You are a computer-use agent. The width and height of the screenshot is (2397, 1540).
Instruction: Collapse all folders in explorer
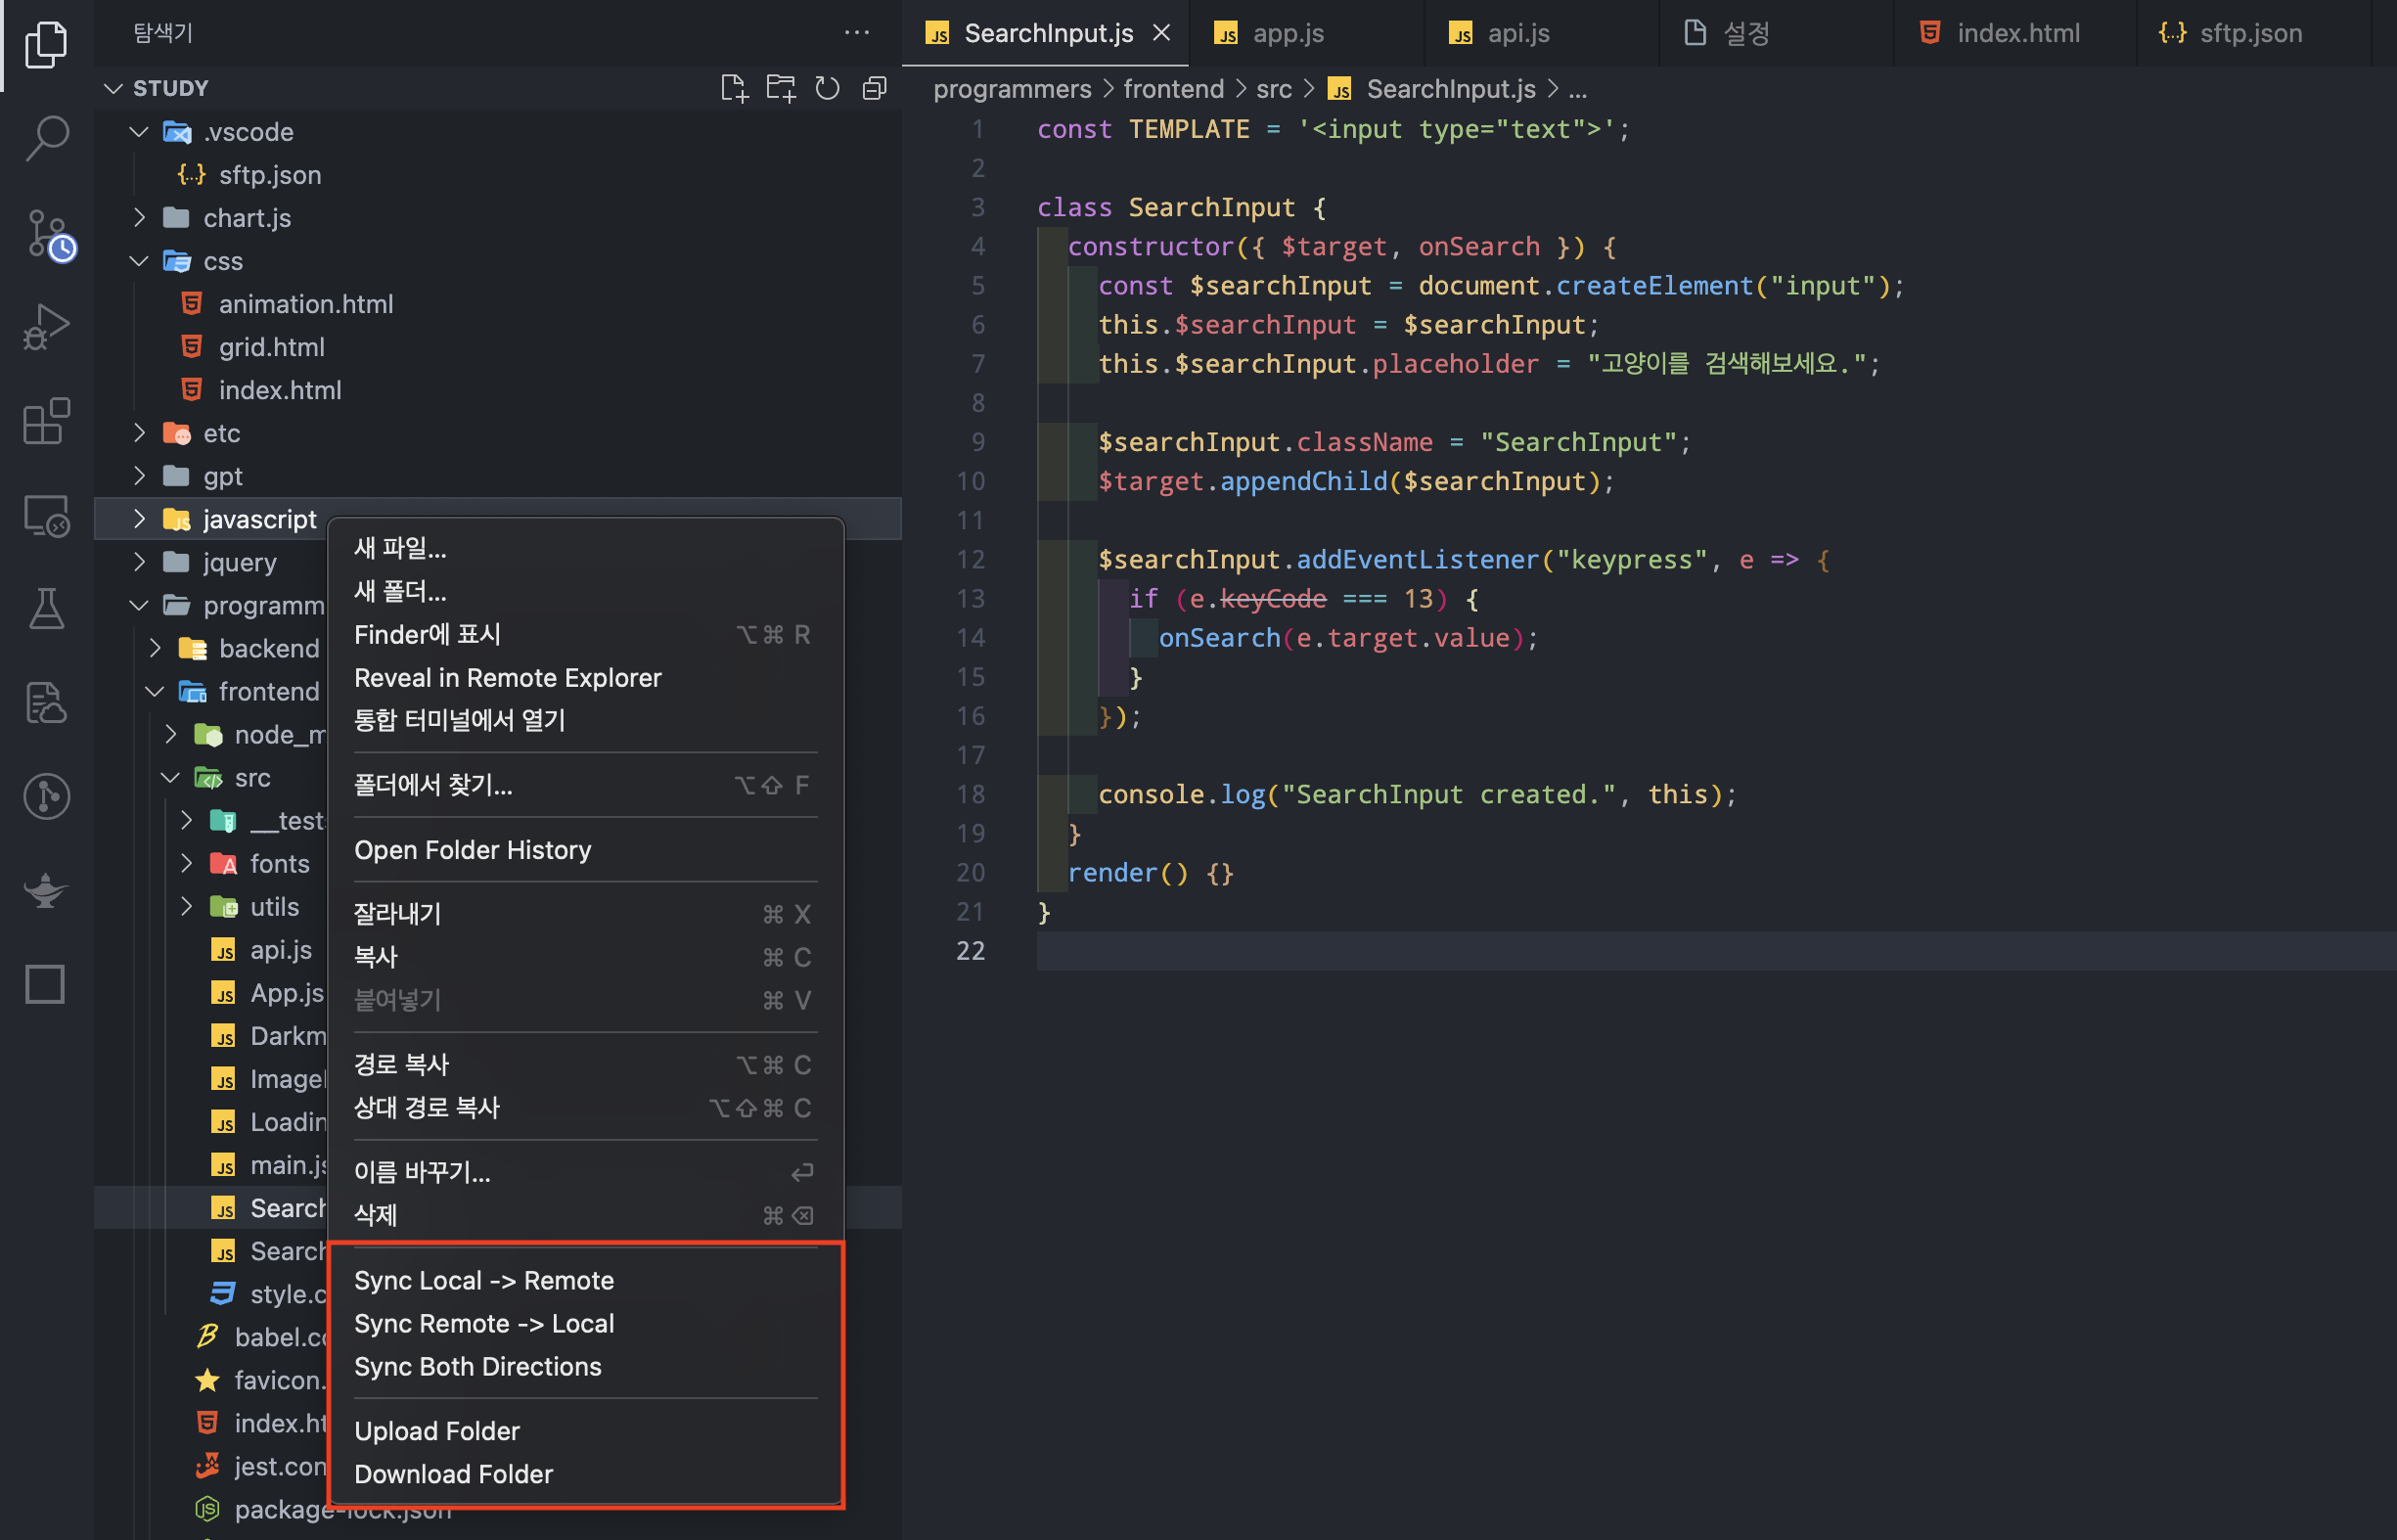(x=874, y=88)
